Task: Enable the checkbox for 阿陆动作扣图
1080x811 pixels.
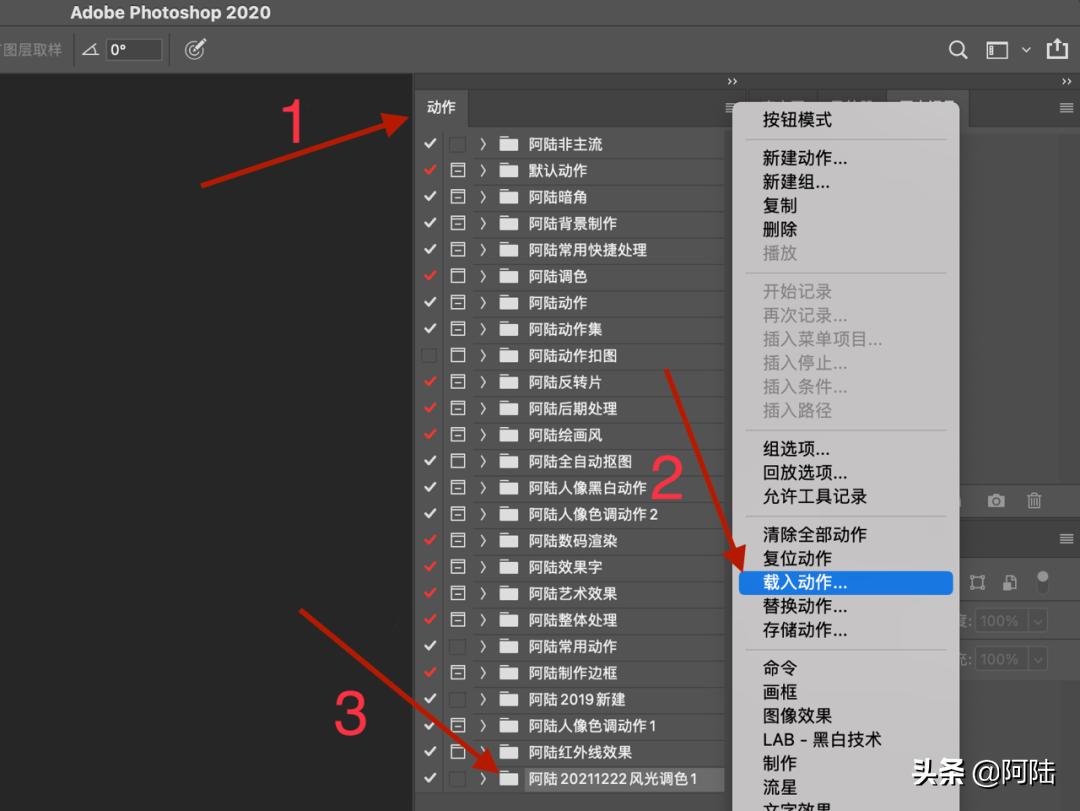Action: point(430,355)
